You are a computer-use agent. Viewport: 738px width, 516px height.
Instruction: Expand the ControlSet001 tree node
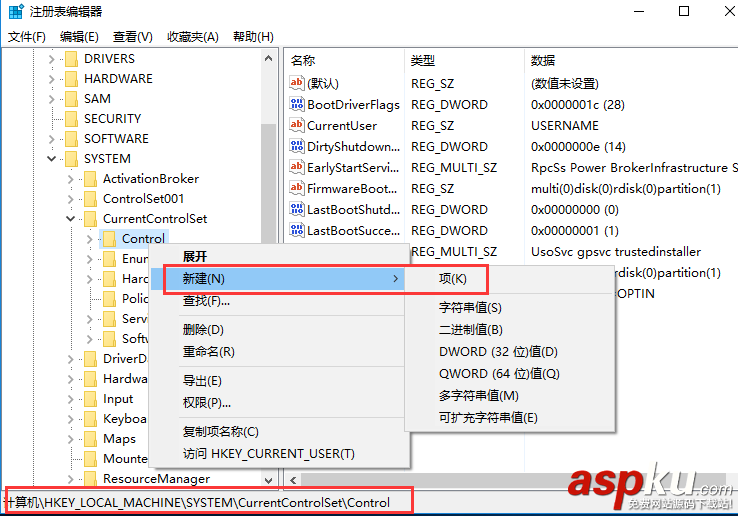click(x=71, y=199)
